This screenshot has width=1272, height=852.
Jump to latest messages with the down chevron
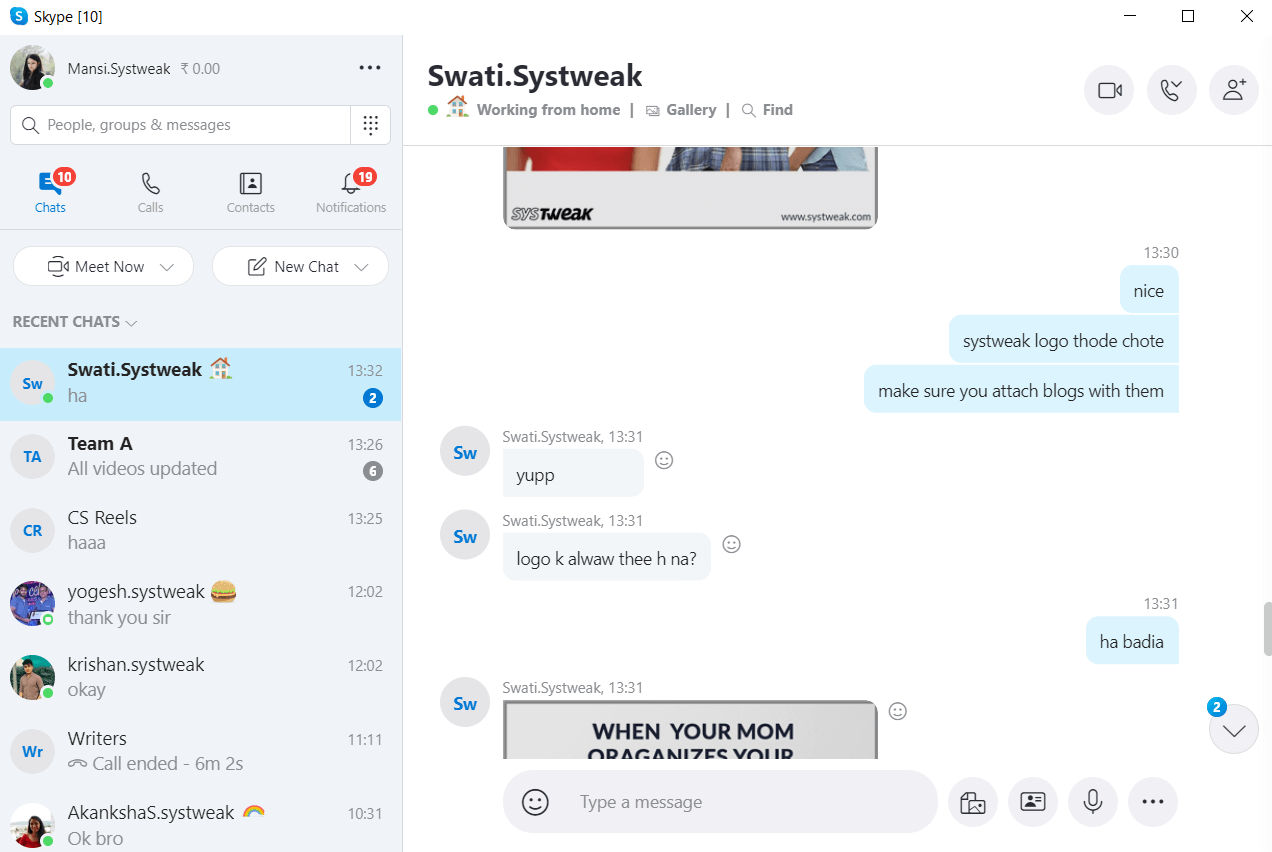click(x=1233, y=729)
